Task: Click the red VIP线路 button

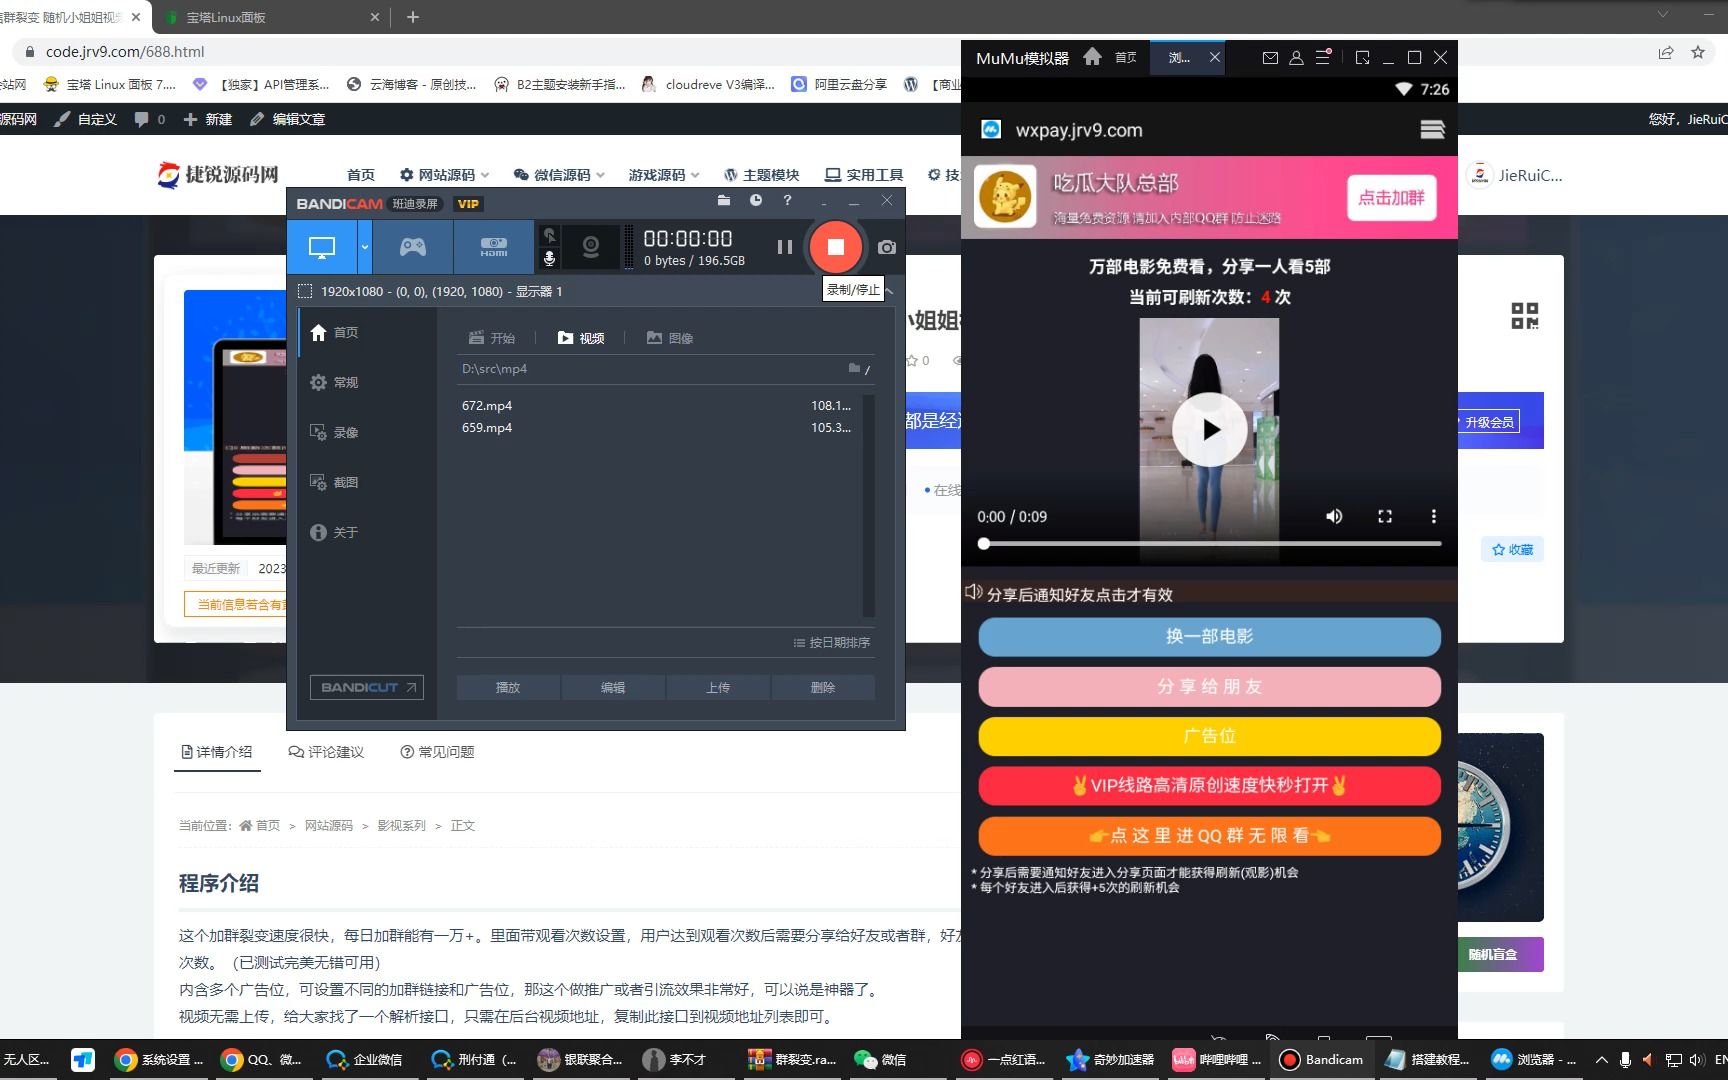Action: click(1210, 786)
